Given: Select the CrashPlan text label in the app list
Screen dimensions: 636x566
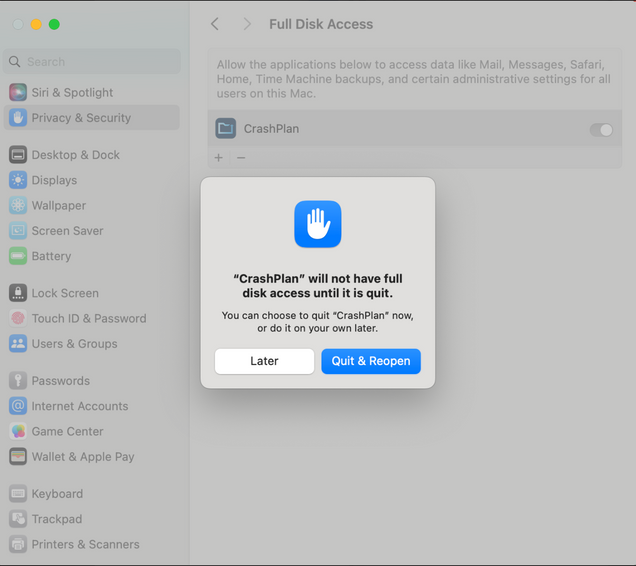Looking at the screenshot, I should click(x=271, y=129).
